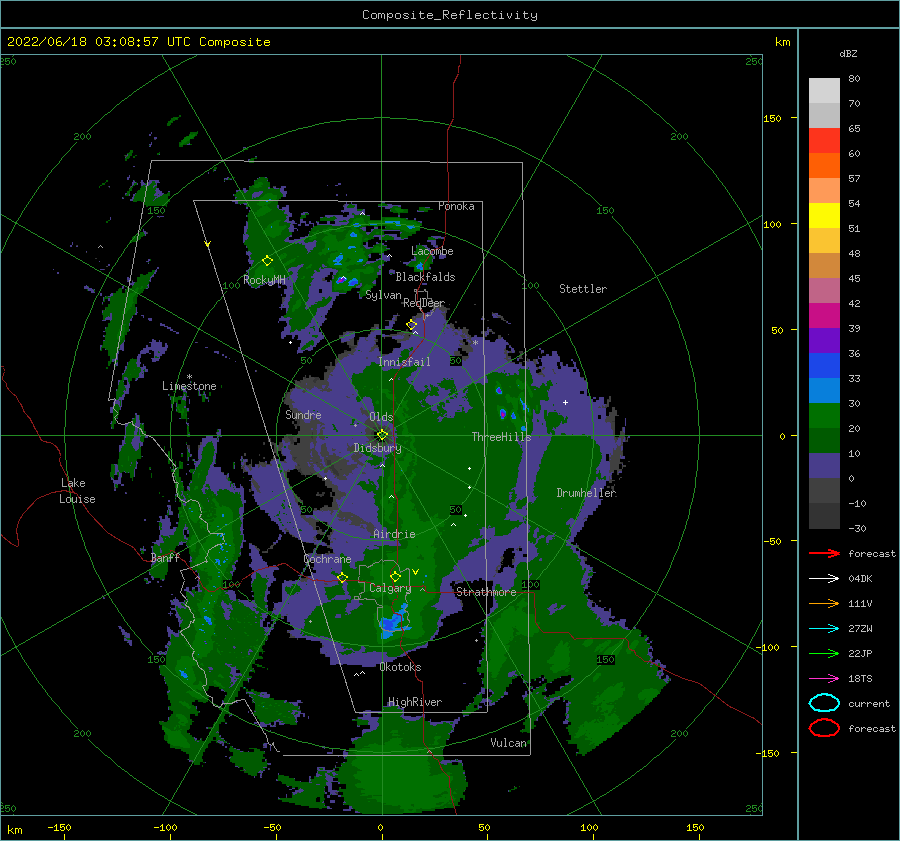
Task: Select the bright green 20 dBZ swatch
Action: 824,415
